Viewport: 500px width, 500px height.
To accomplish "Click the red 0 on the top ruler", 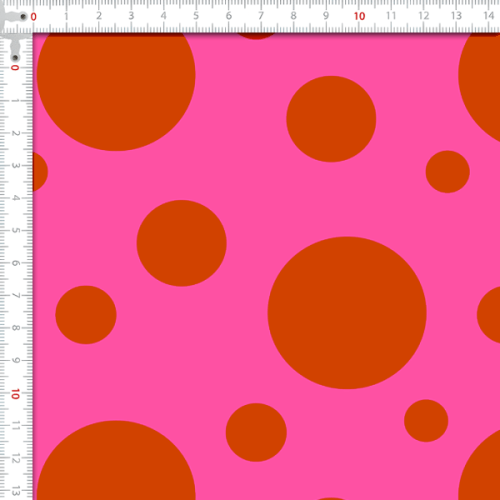I will pos(33,17).
